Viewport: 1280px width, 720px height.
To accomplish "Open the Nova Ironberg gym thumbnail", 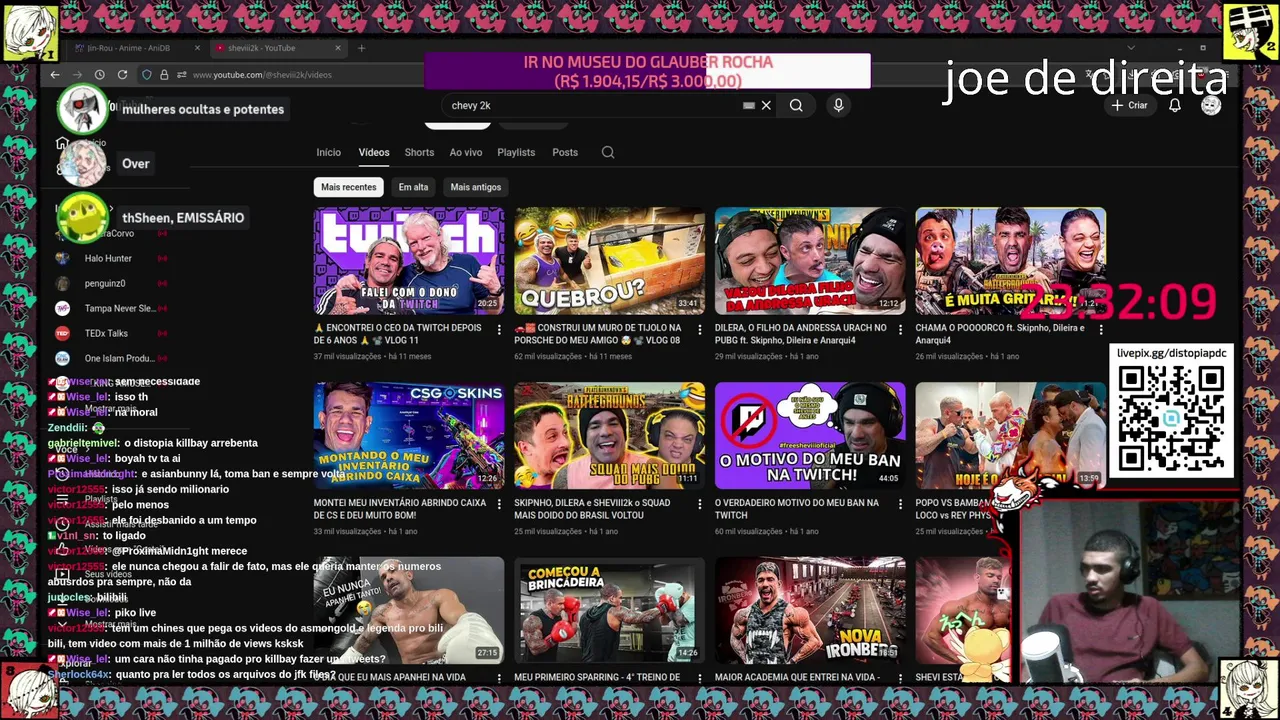I will 810,610.
